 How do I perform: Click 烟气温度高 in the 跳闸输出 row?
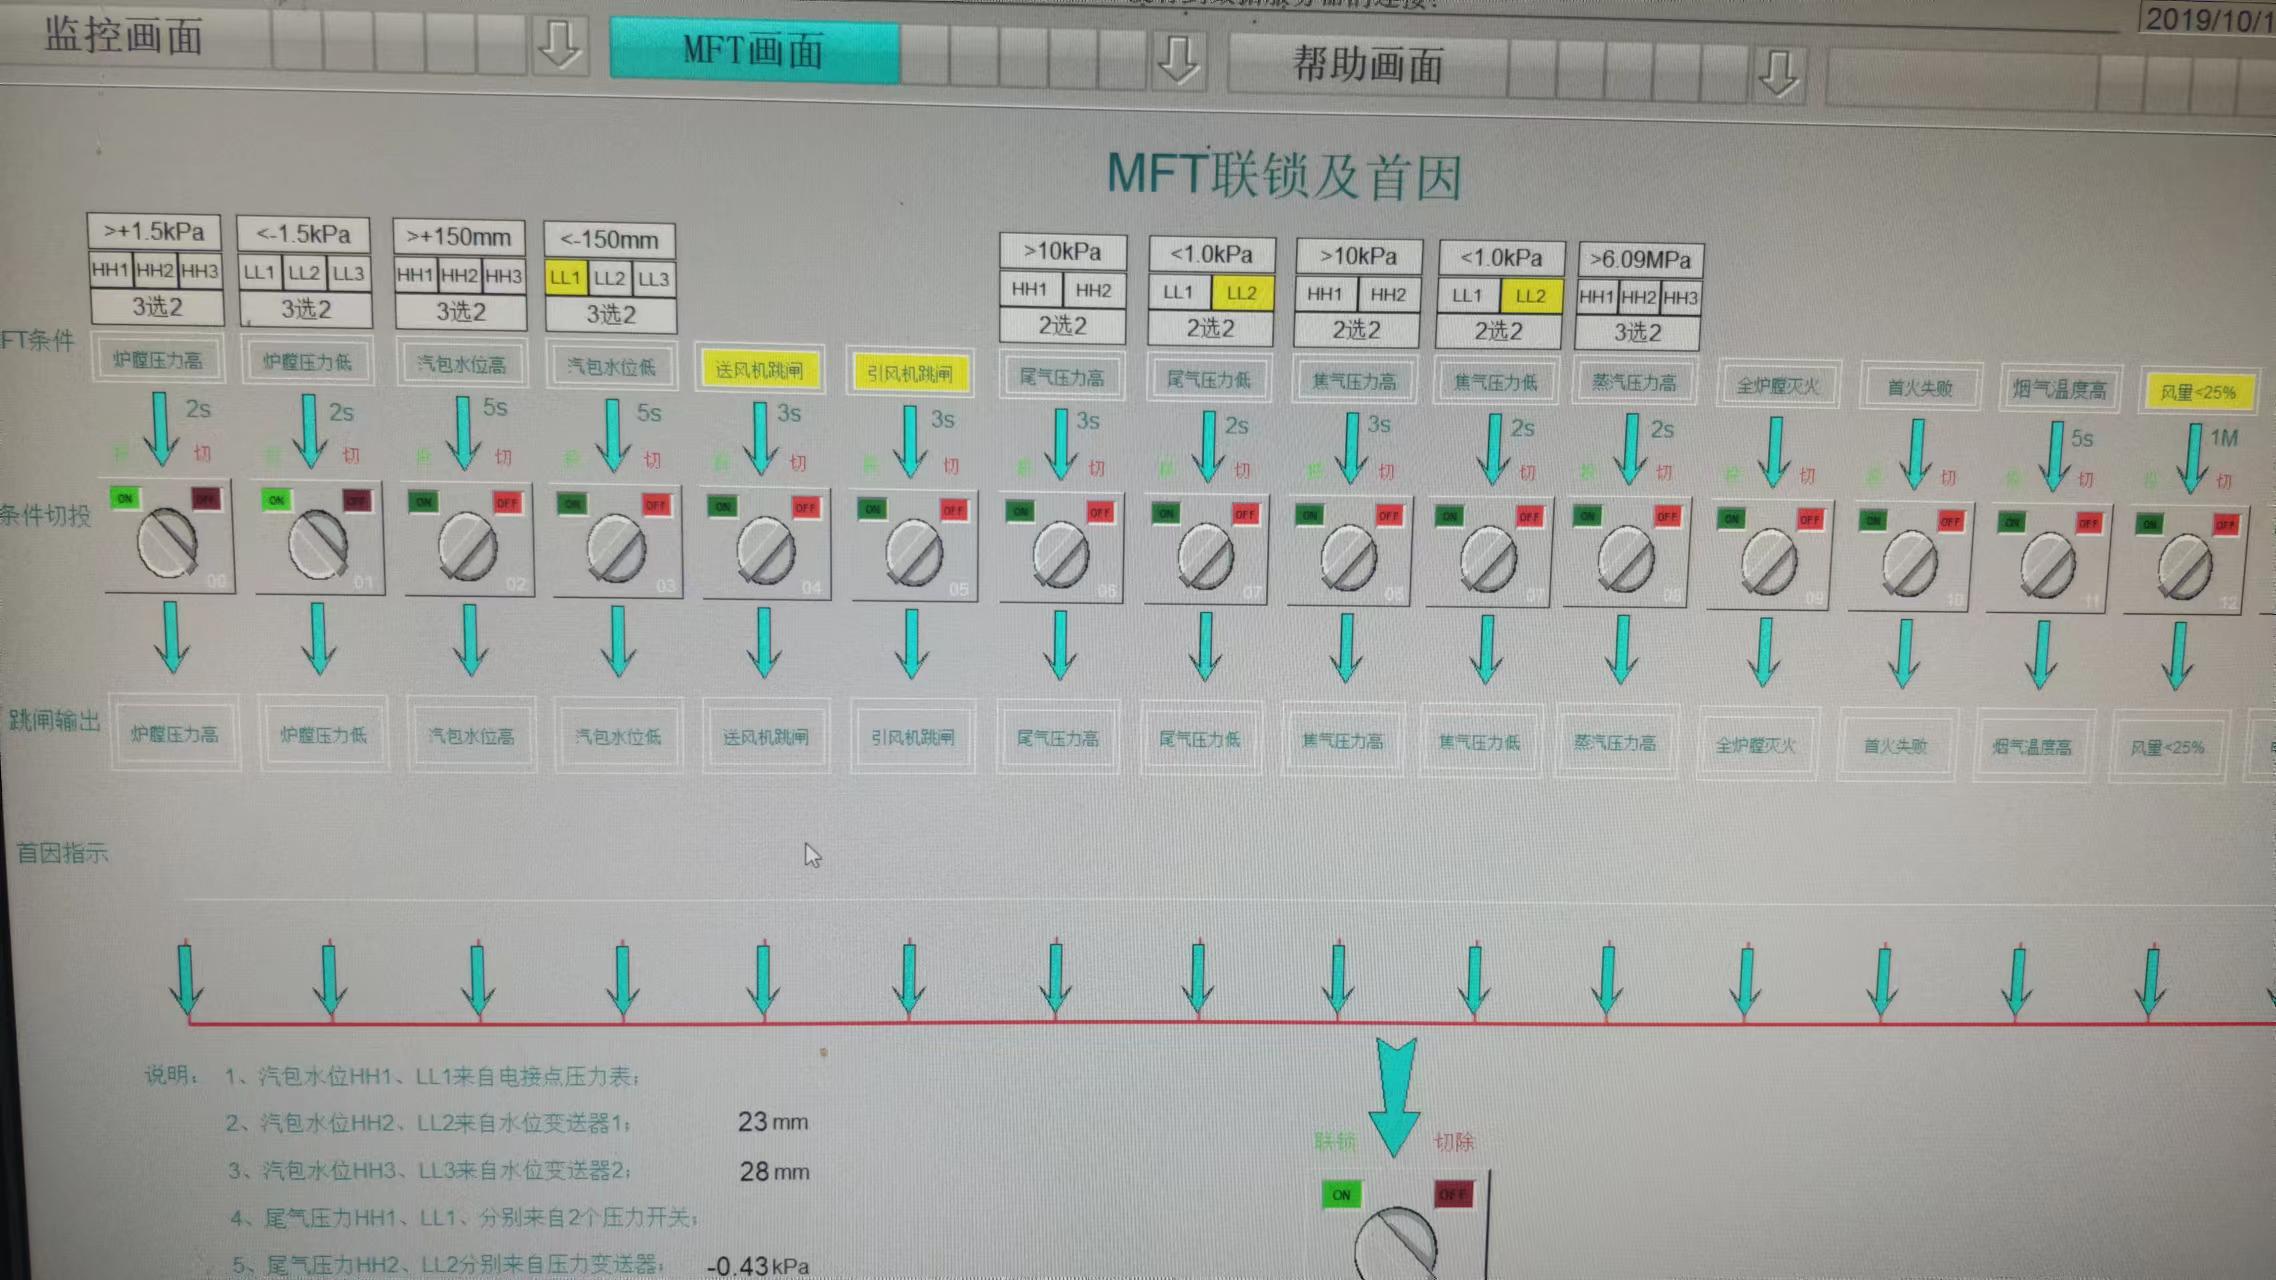[x=2031, y=747]
